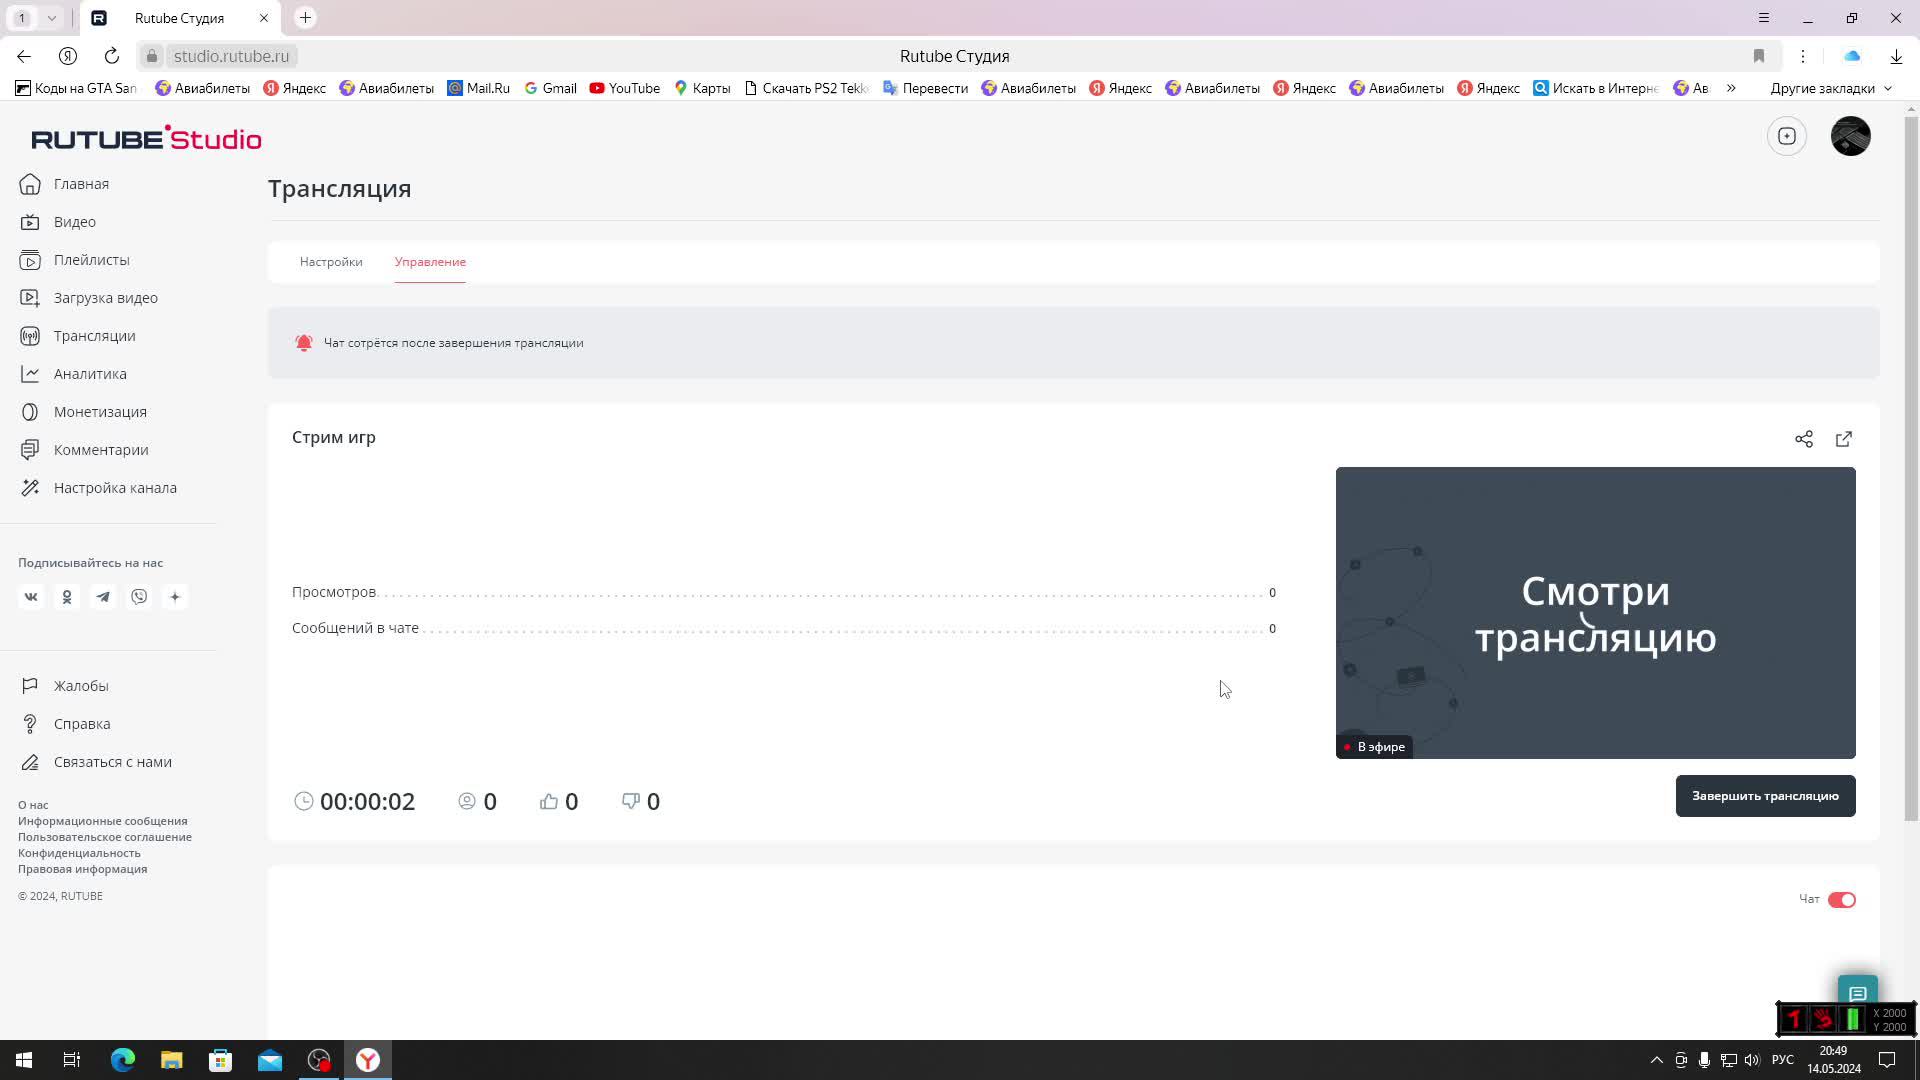
Task: Expand Другие закладки bookmarks folder
Action: tap(1831, 88)
